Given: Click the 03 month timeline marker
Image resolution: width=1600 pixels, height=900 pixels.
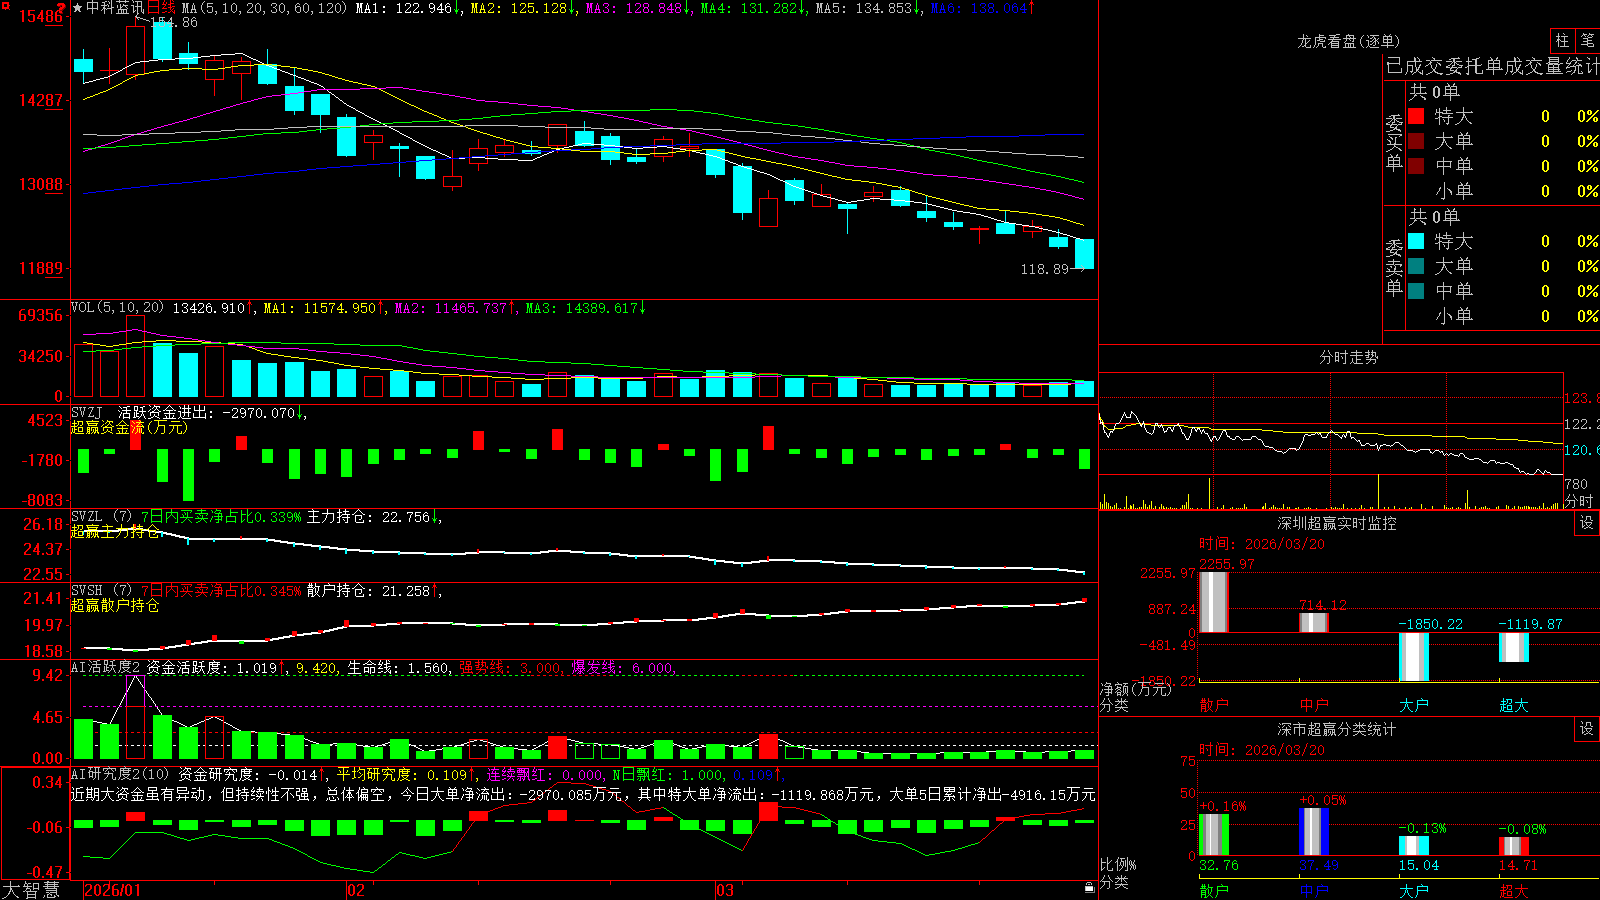Looking at the screenshot, I should tap(725, 890).
